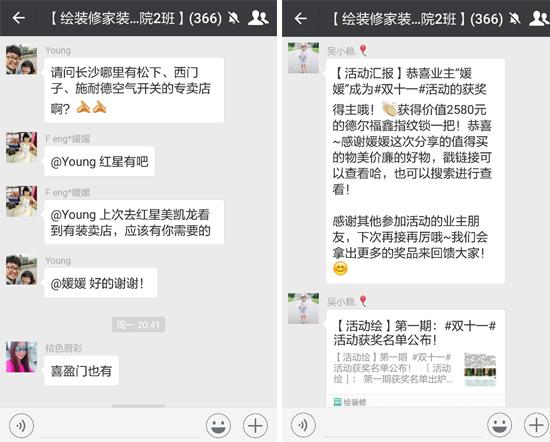Open group members icon in left chat
The height and width of the screenshot is (442, 550).
pyautogui.click(x=258, y=18)
